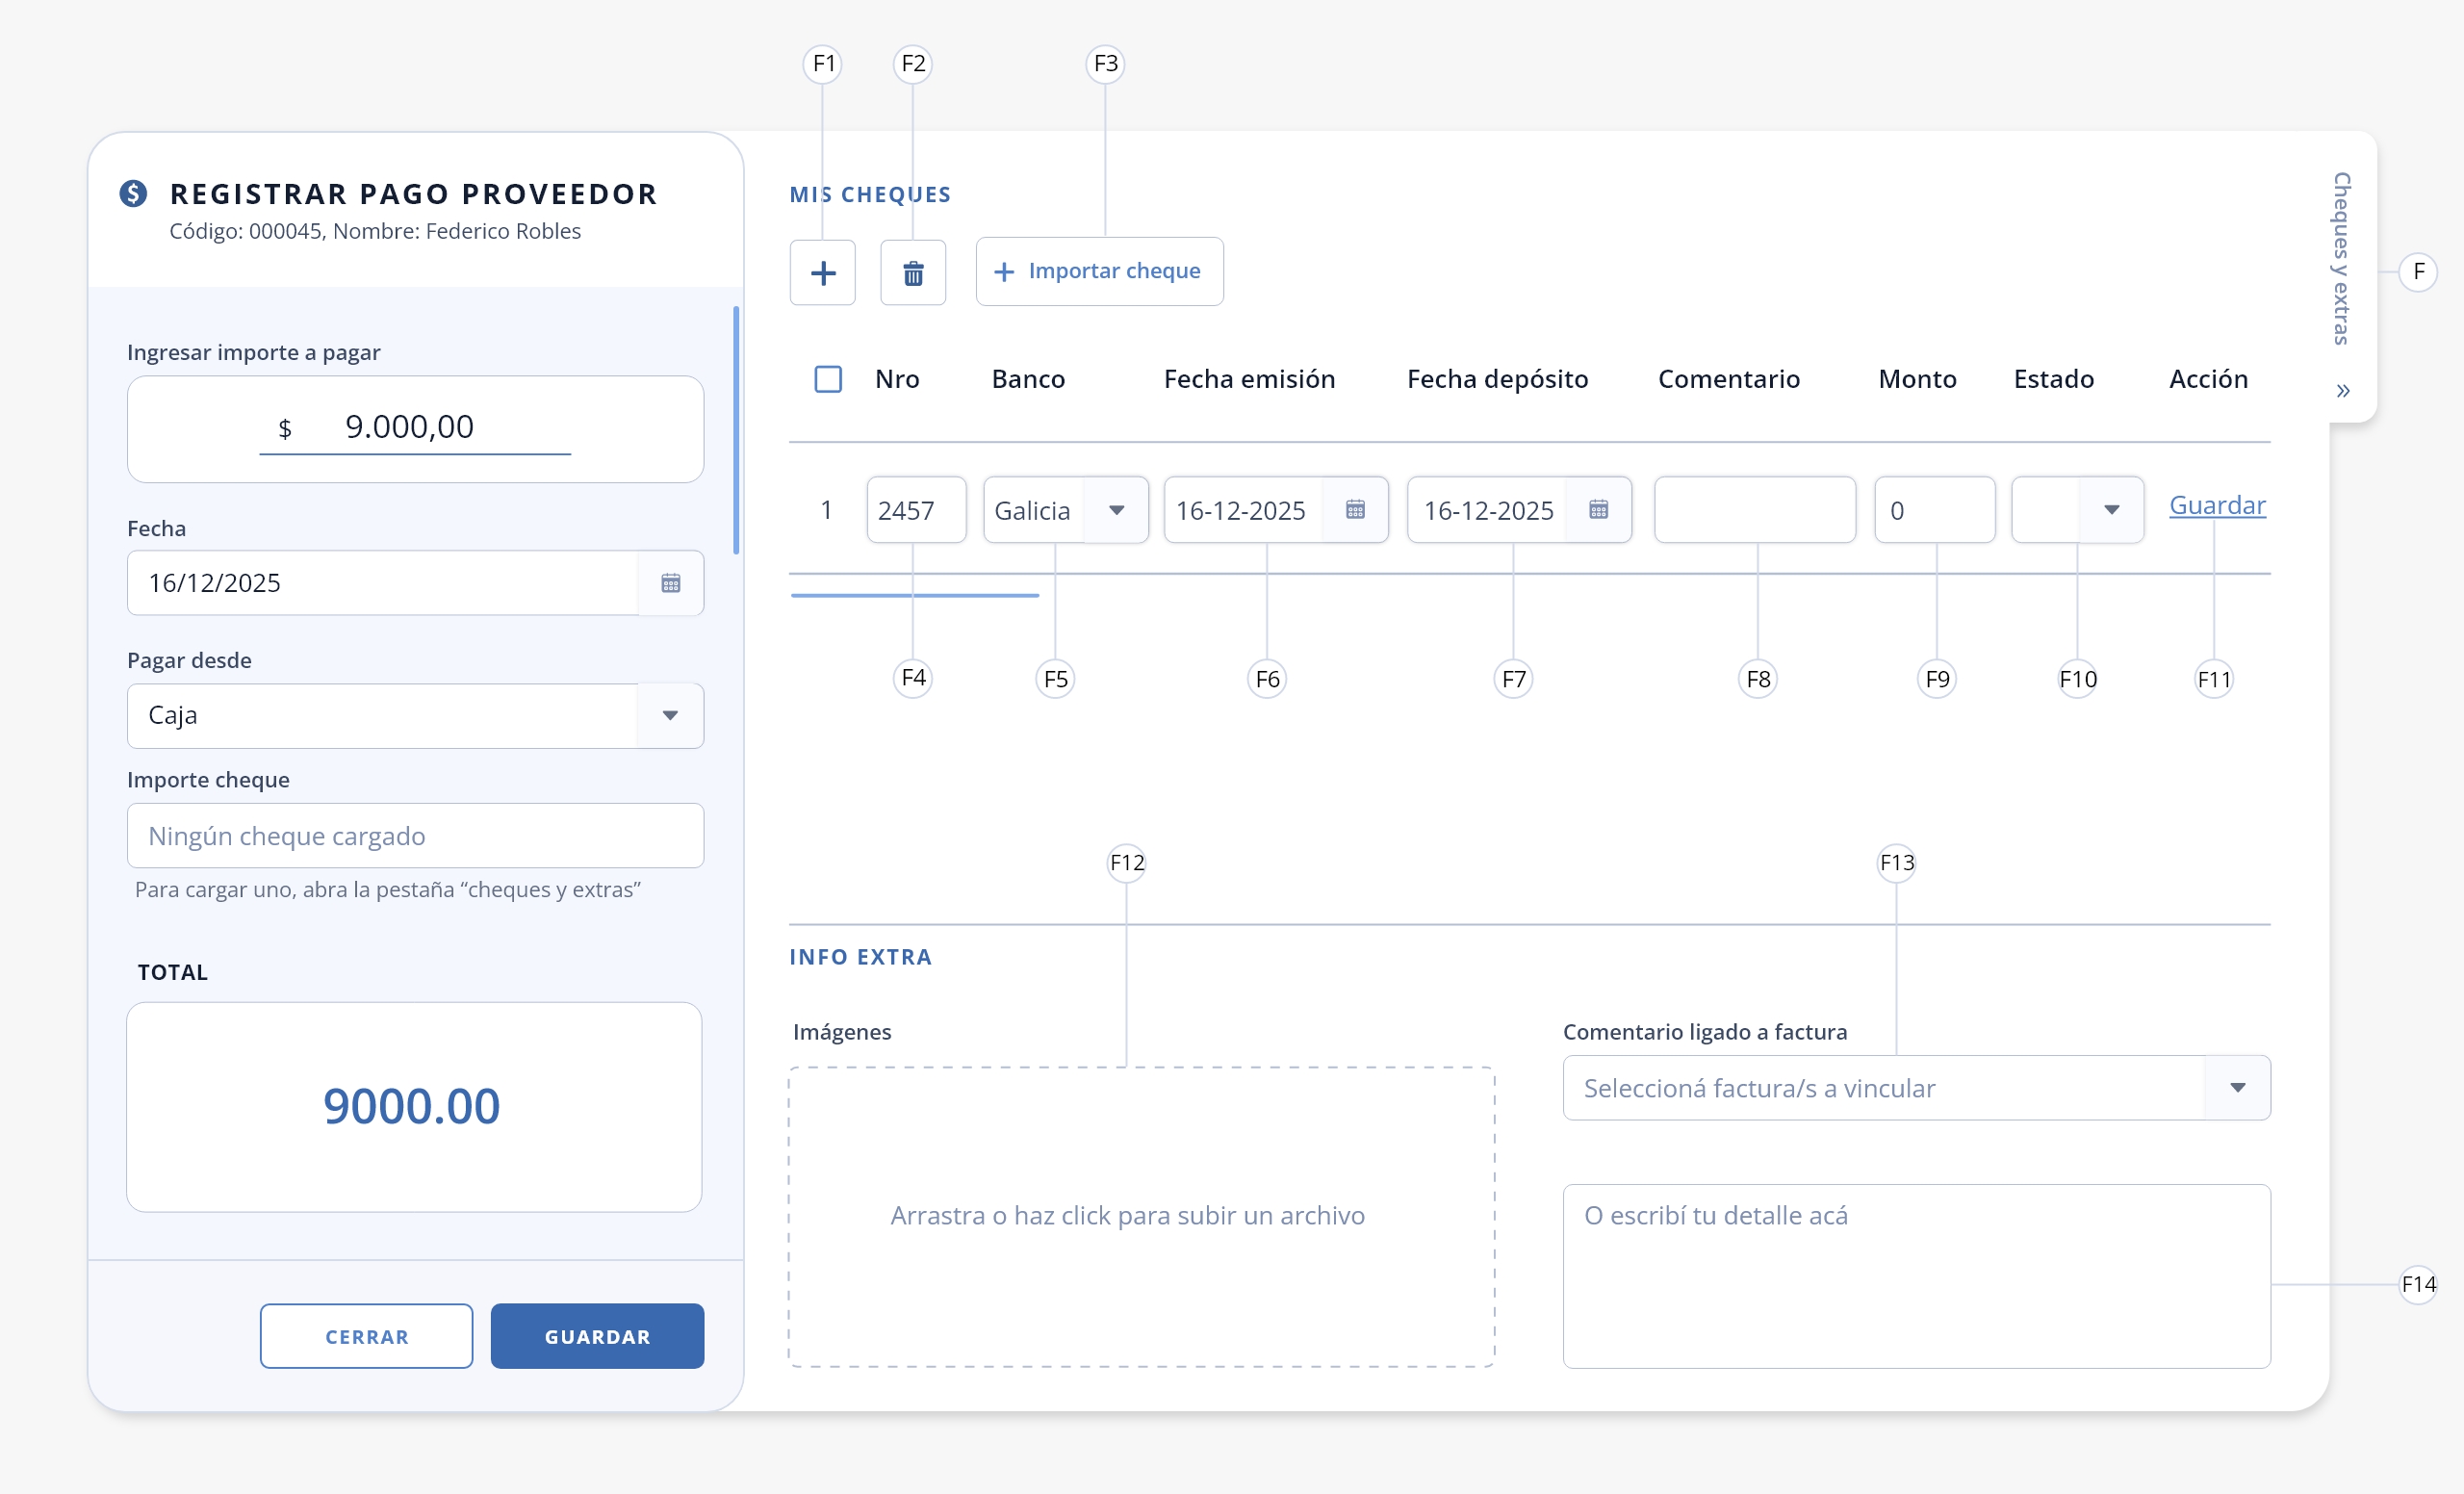Click the dollar coin header icon

(133, 193)
